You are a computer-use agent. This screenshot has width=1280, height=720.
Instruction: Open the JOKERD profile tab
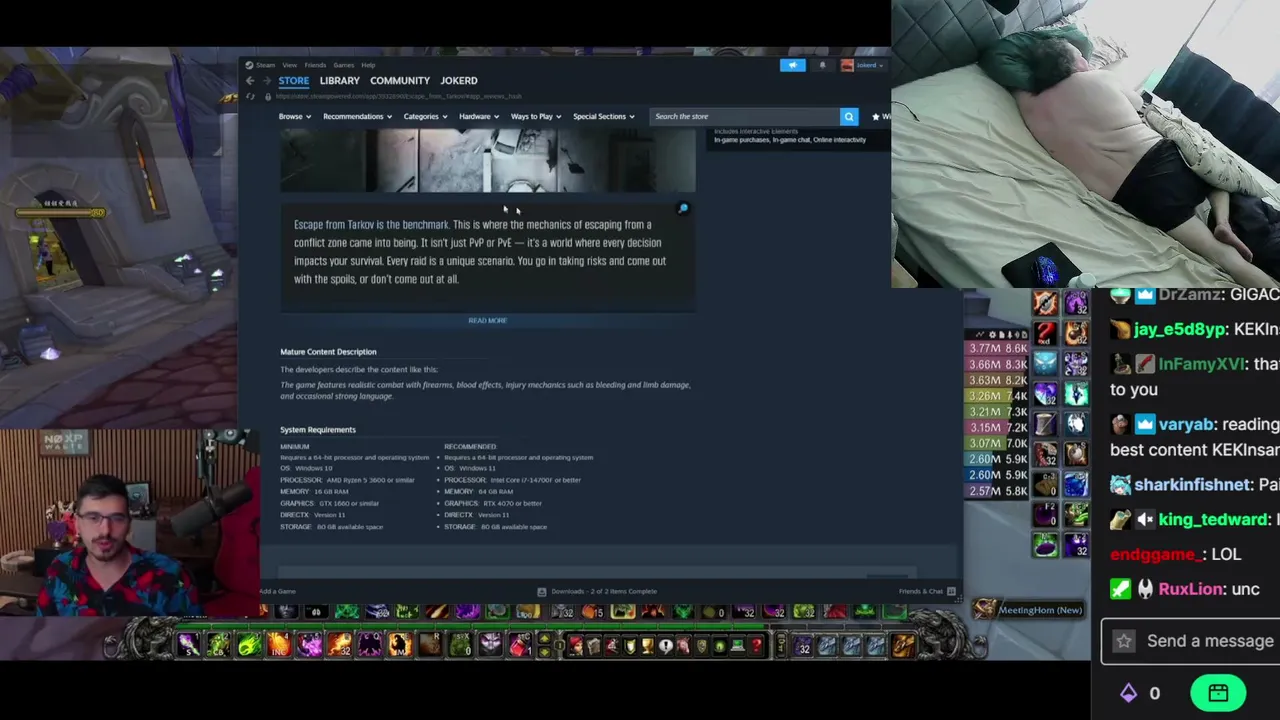point(459,80)
